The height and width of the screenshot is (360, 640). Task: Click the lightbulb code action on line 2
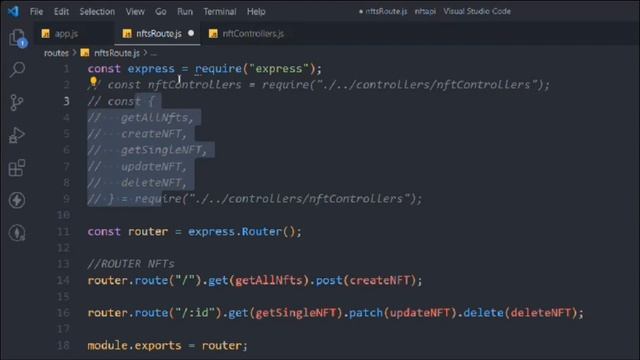[x=93, y=82]
